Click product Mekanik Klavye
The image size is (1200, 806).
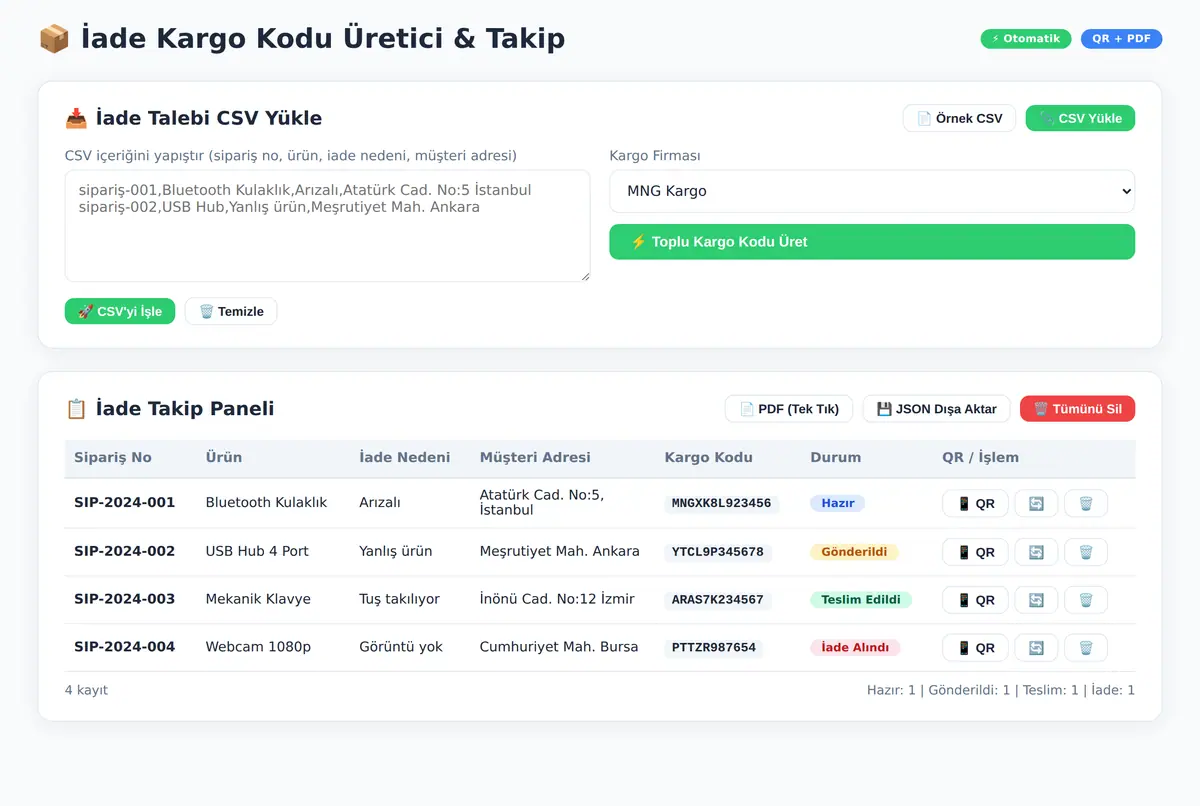(x=258, y=600)
